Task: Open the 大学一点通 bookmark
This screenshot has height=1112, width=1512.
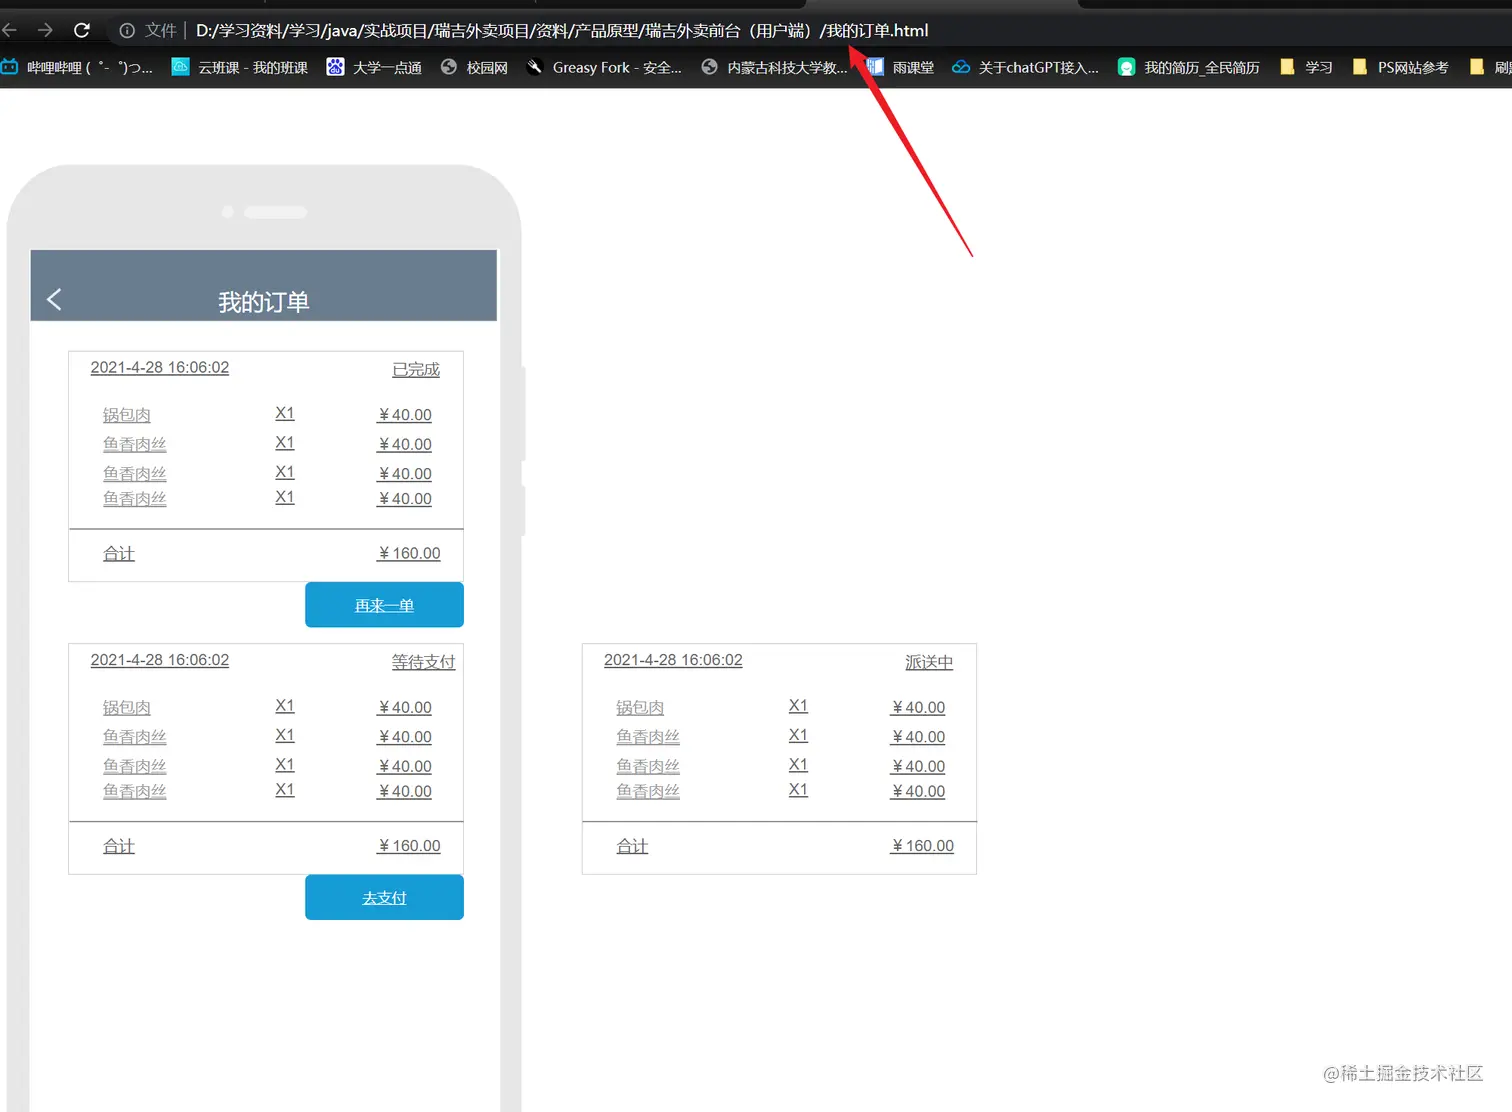Action: click(374, 67)
